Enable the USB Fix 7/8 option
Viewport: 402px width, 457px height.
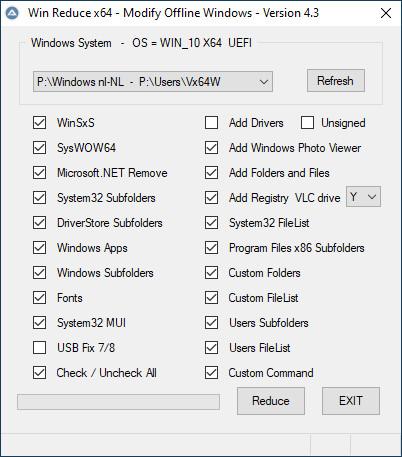coord(40,348)
